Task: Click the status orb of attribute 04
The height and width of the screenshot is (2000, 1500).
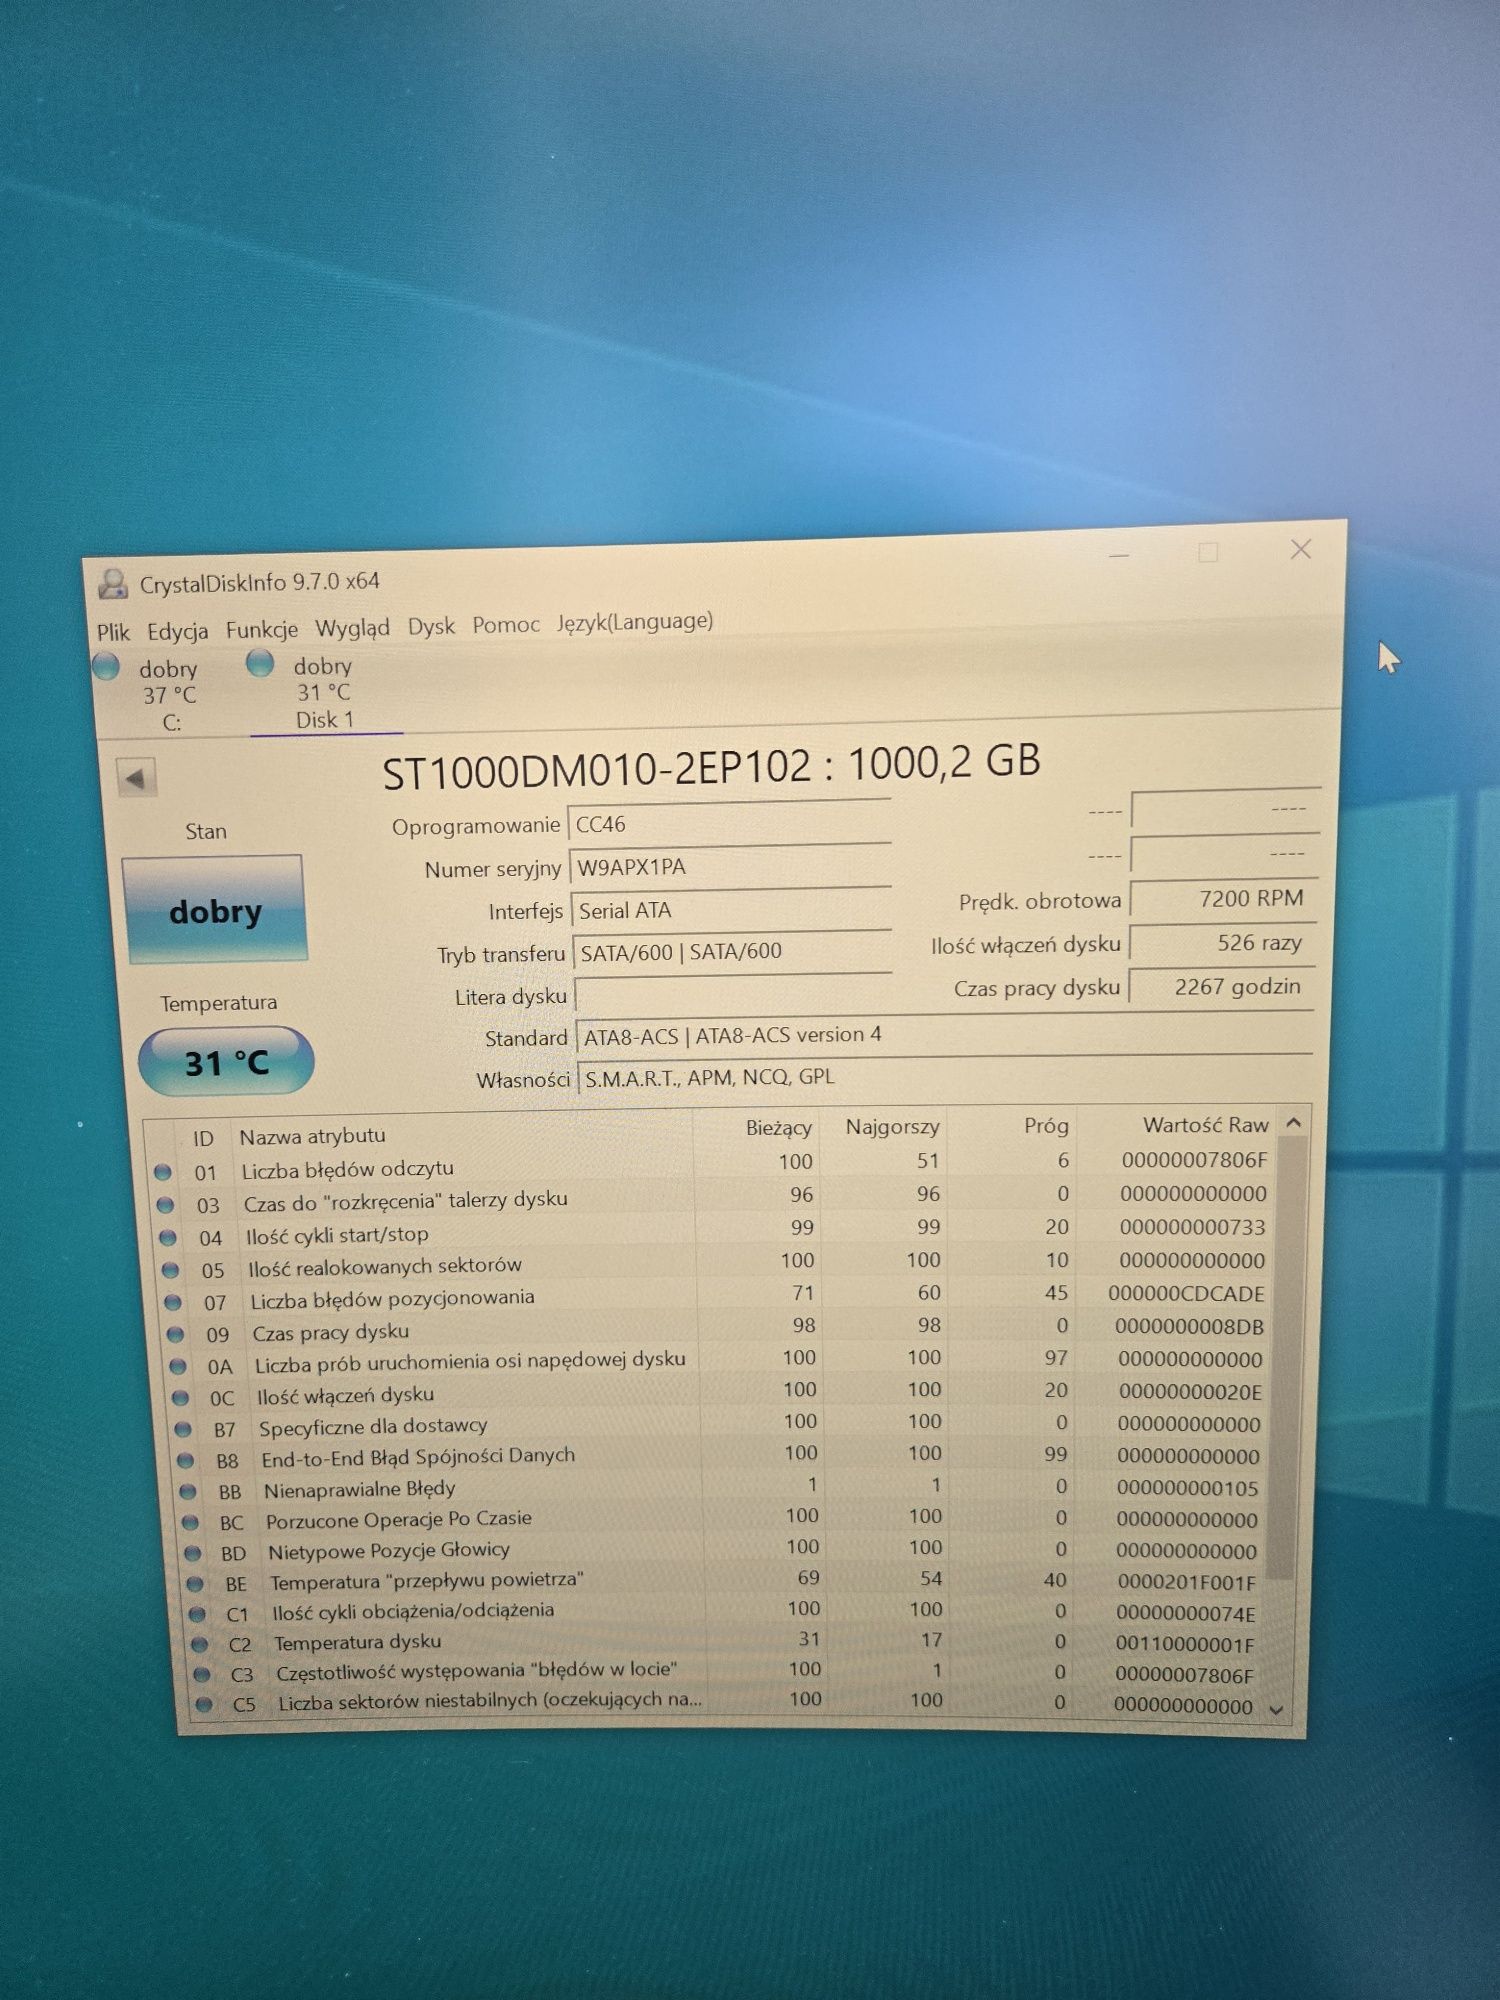Action: (x=168, y=1238)
